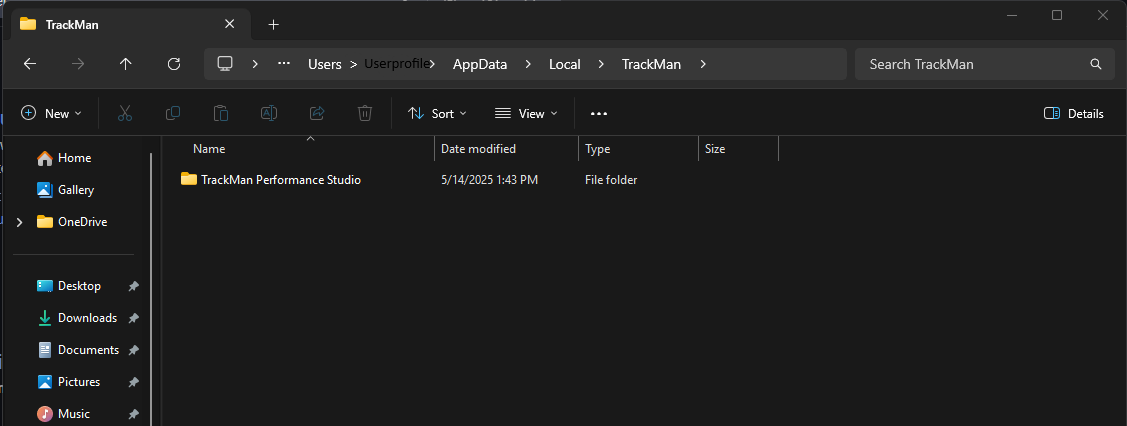Unpin Documents using its pin icon
The image size is (1127, 426).
[x=133, y=350]
